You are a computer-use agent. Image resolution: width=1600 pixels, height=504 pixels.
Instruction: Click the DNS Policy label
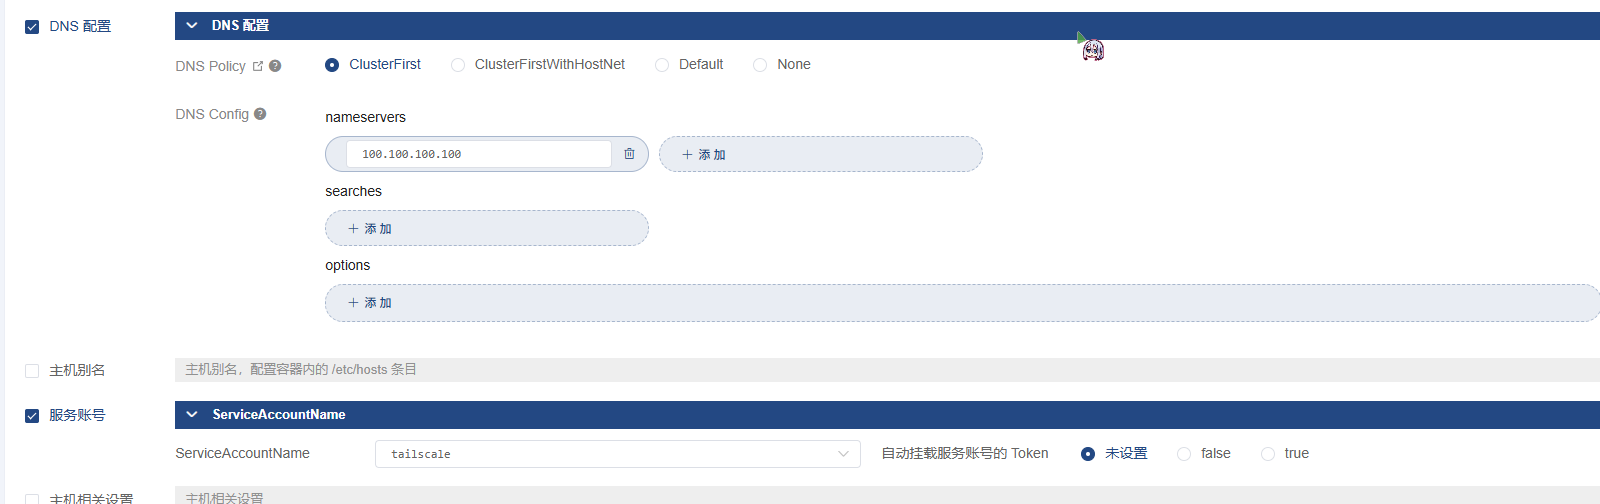click(210, 66)
